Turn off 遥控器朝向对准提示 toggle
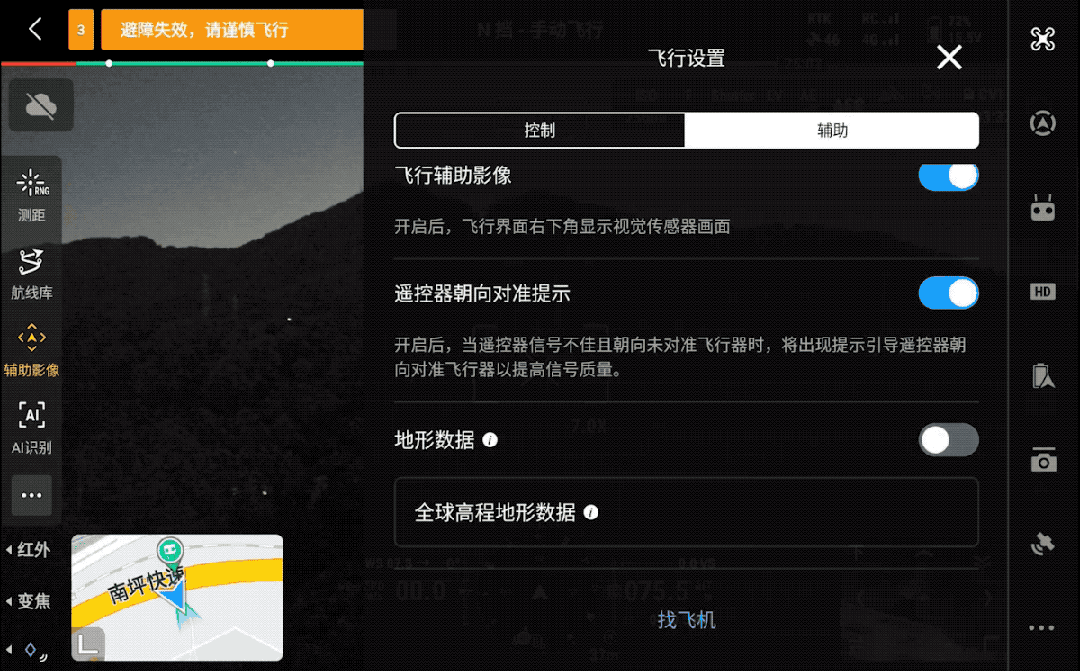Image resolution: width=1080 pixels, height=671 pixels. (948, 293)
